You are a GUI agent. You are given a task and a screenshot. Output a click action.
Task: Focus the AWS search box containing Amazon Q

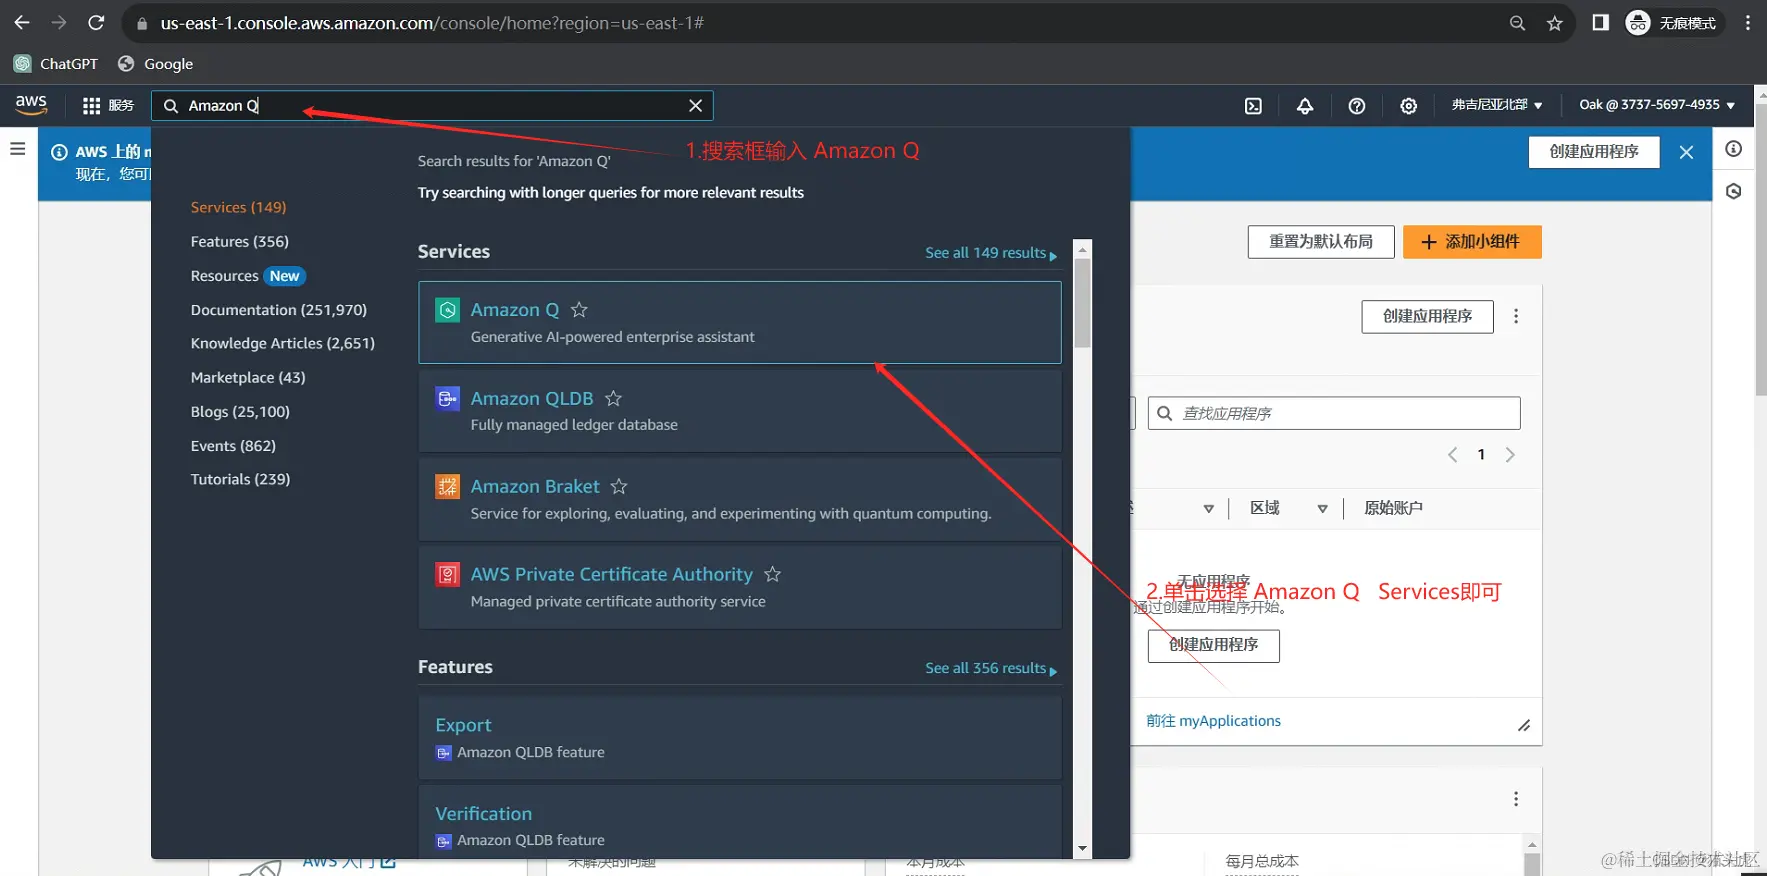tap(430, 105)
